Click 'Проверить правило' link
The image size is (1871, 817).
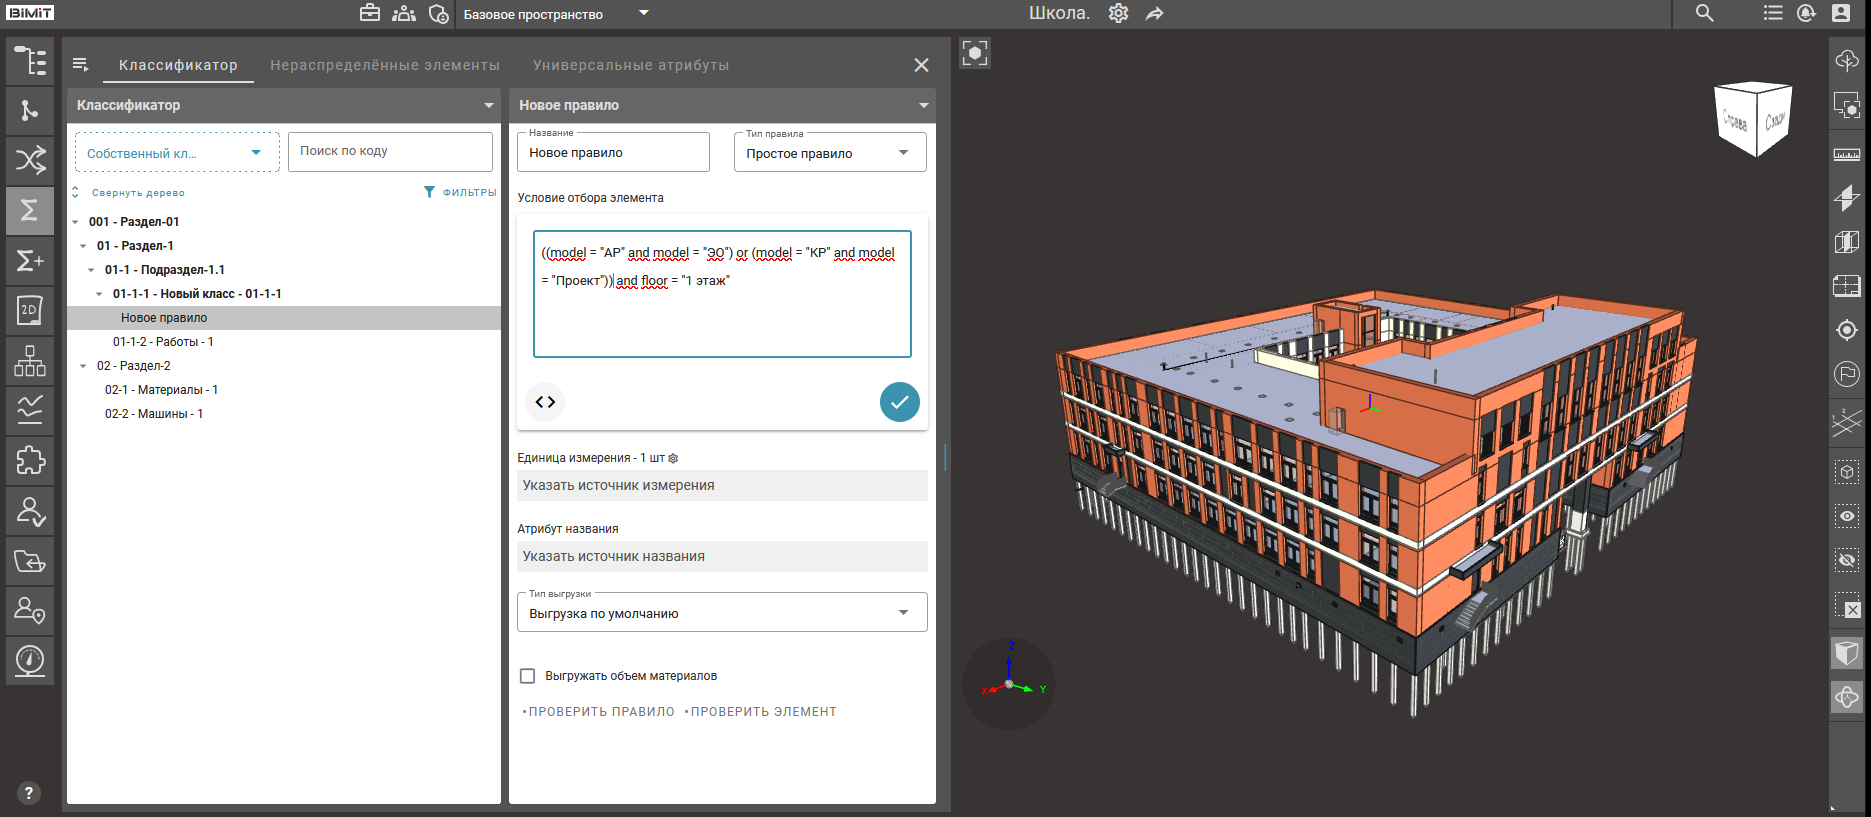click(600, 712)
